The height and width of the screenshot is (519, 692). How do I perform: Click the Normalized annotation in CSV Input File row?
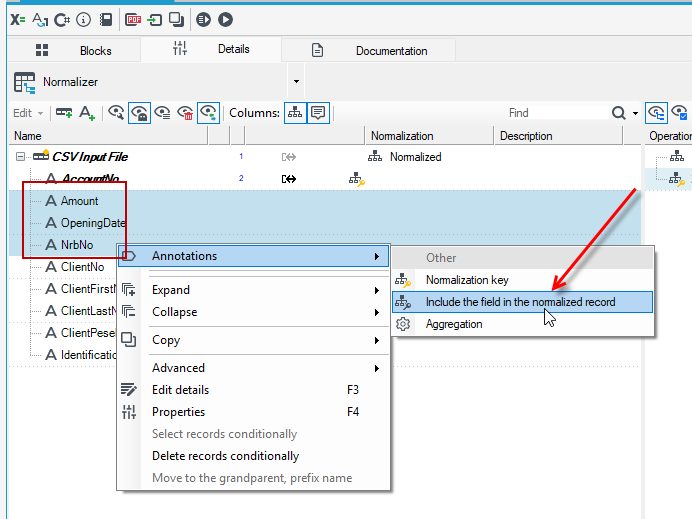click(415, 157)
